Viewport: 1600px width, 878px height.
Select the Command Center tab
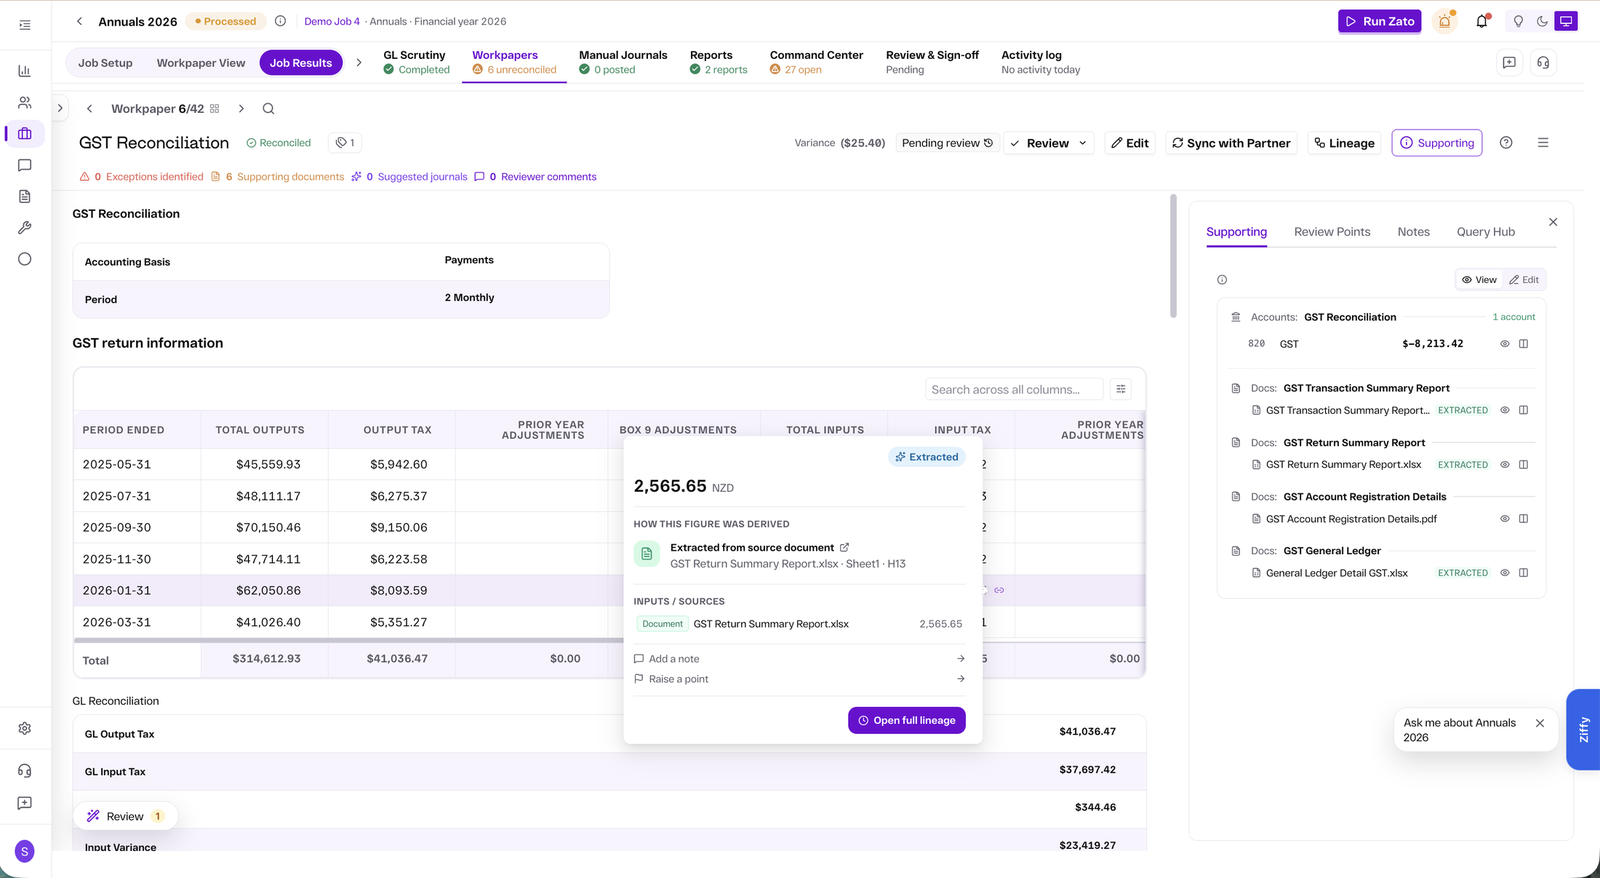click(816, 62)
